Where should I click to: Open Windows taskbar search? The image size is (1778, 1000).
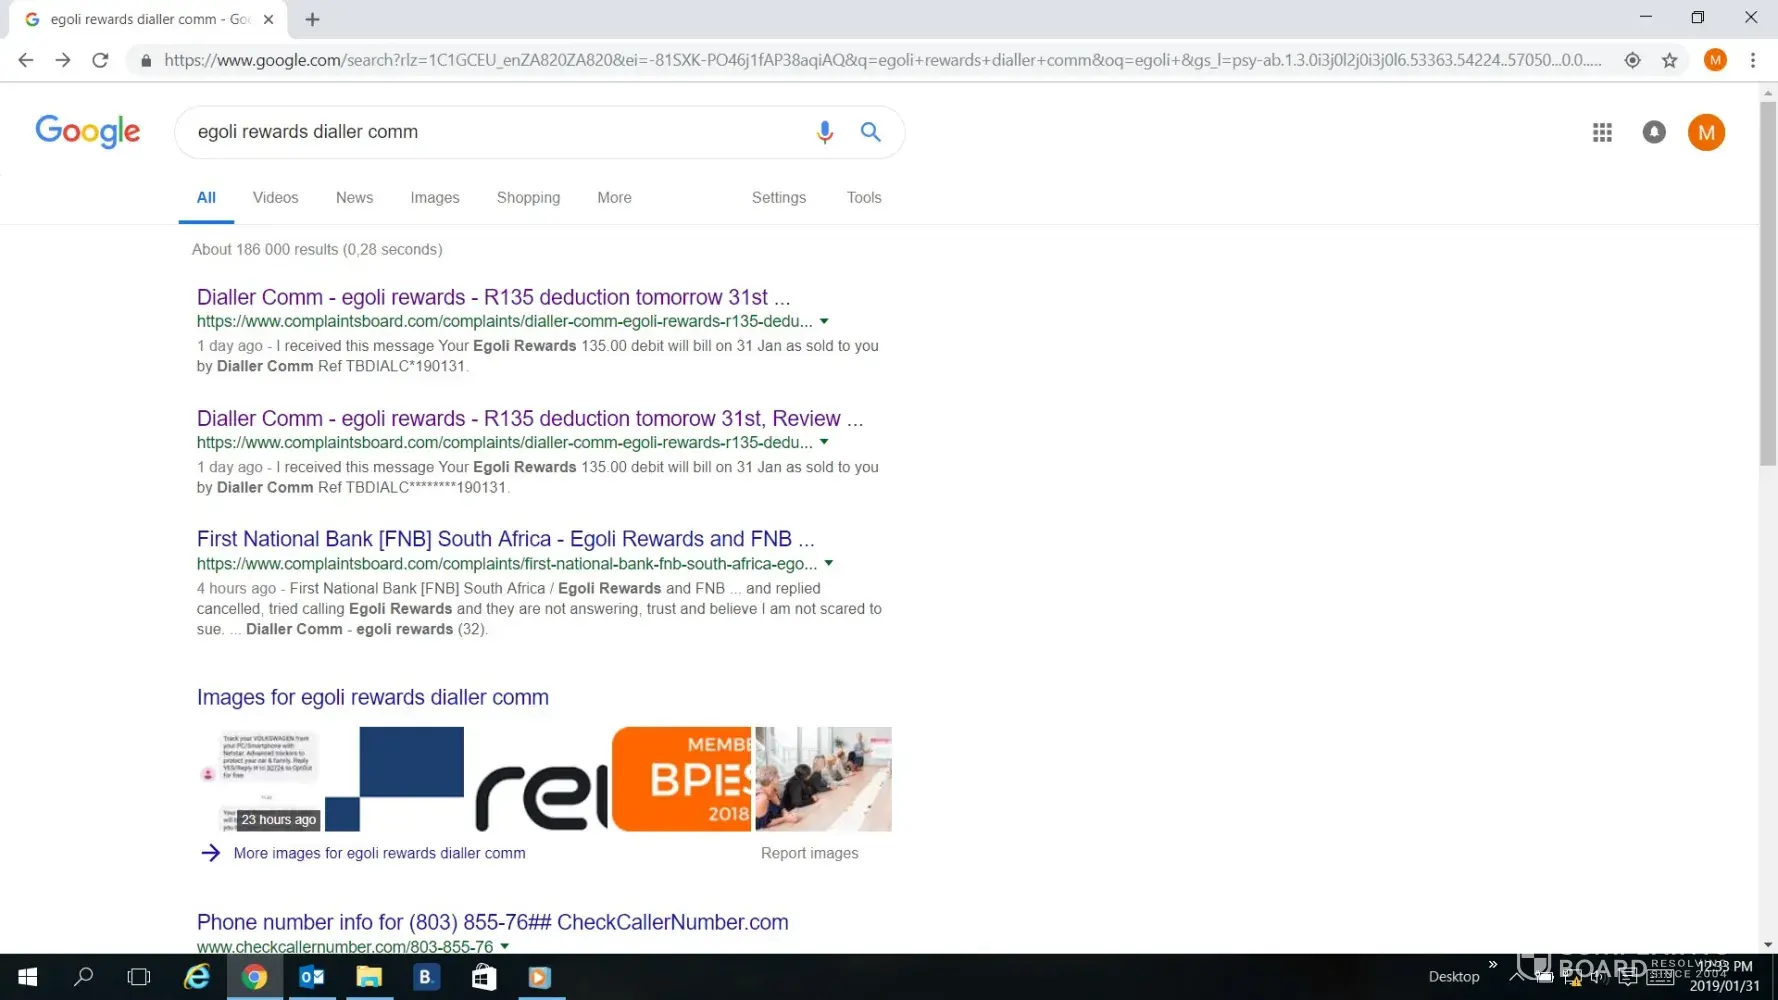(x=84, y=977)
